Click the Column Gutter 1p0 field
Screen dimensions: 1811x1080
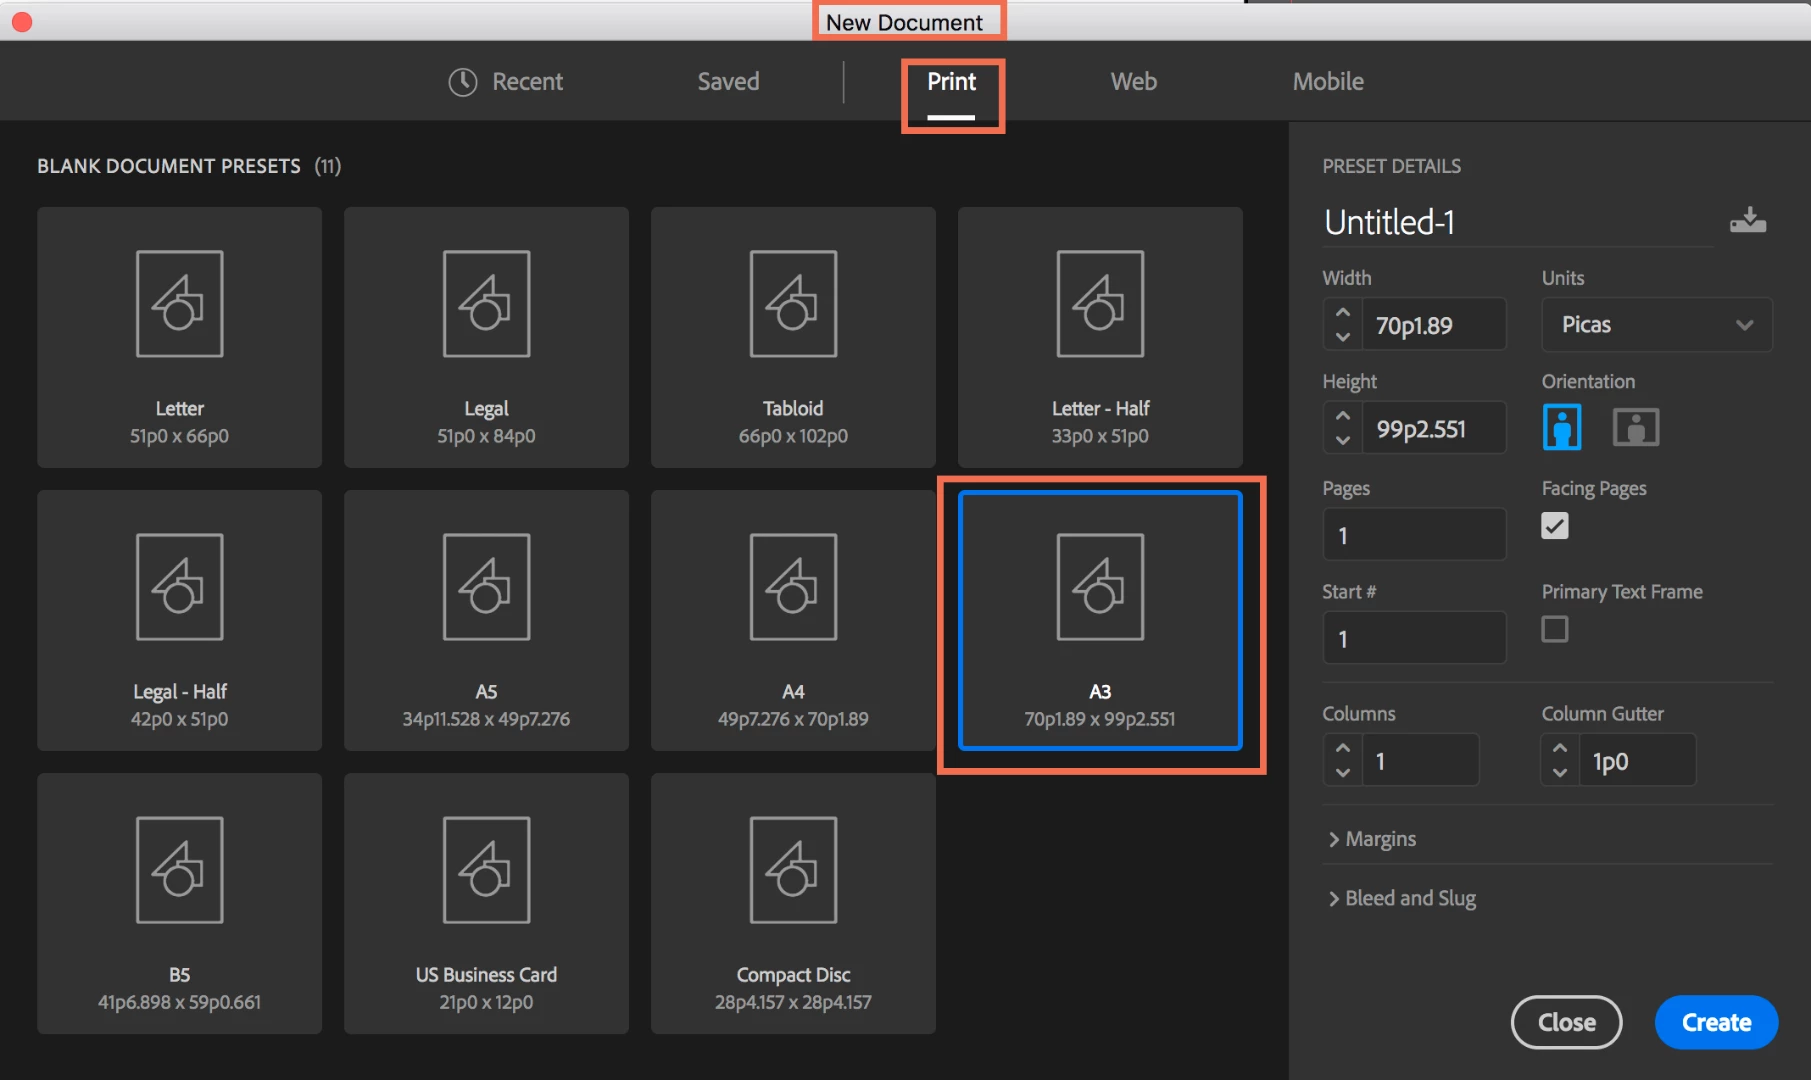(x=1637, y=761)
